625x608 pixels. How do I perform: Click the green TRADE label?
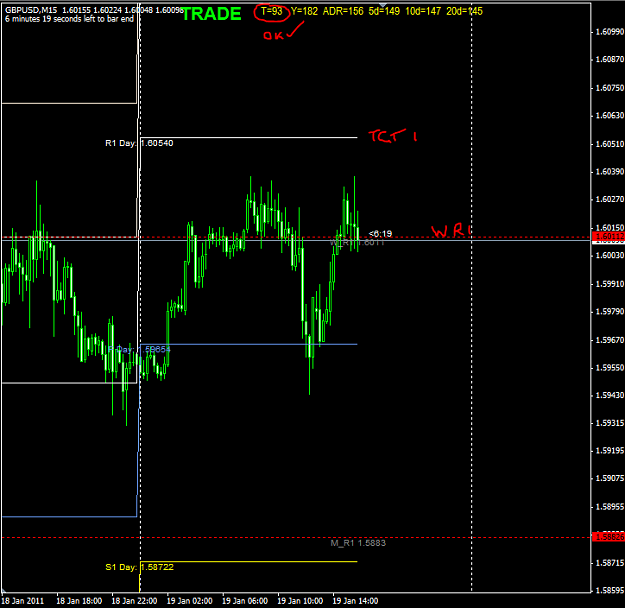[x=212, y=14]
